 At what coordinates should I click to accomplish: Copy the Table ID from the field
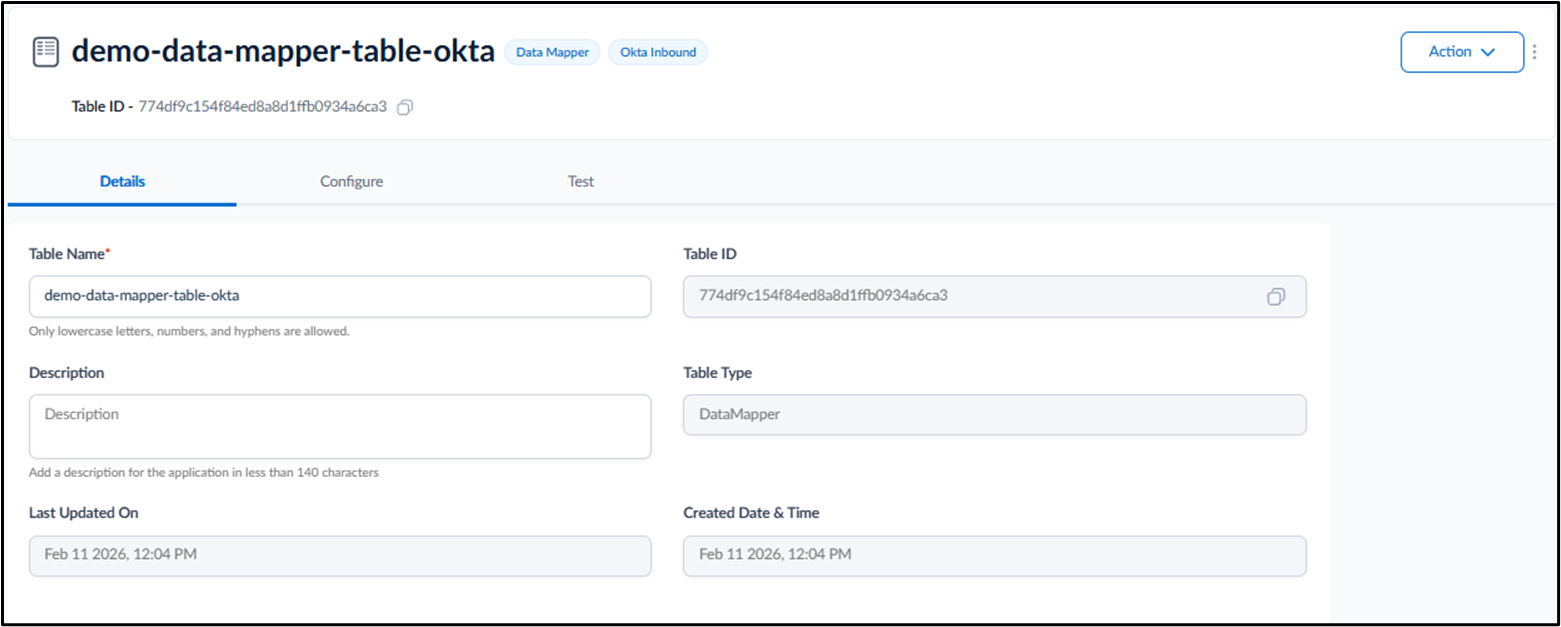click(1275, 296)
